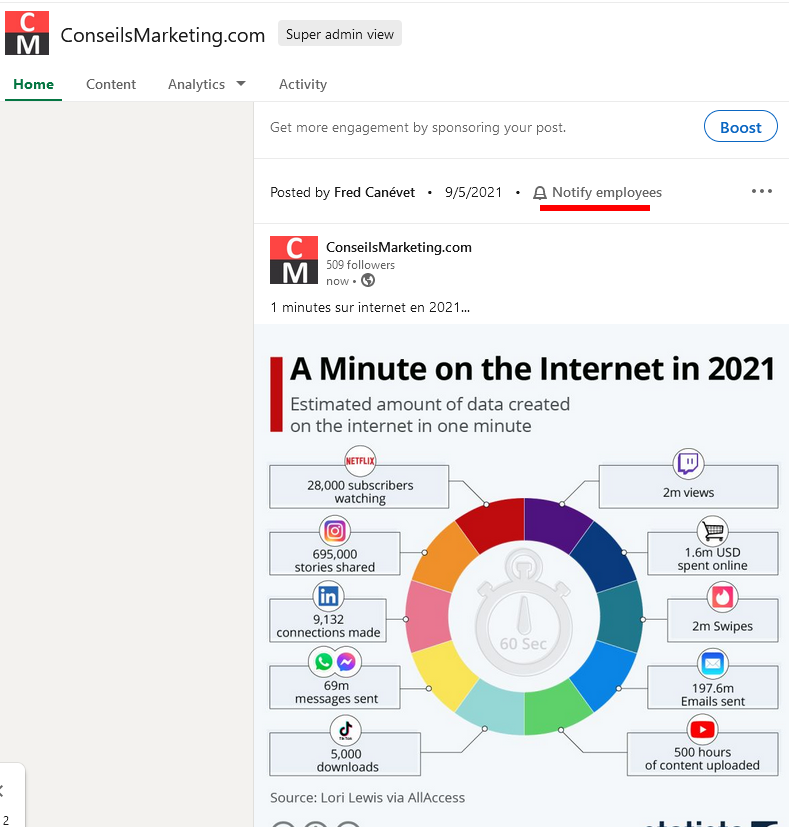Click the YouTube icon in the infographic
789x827 pixels.
click(x=702, y=729)
